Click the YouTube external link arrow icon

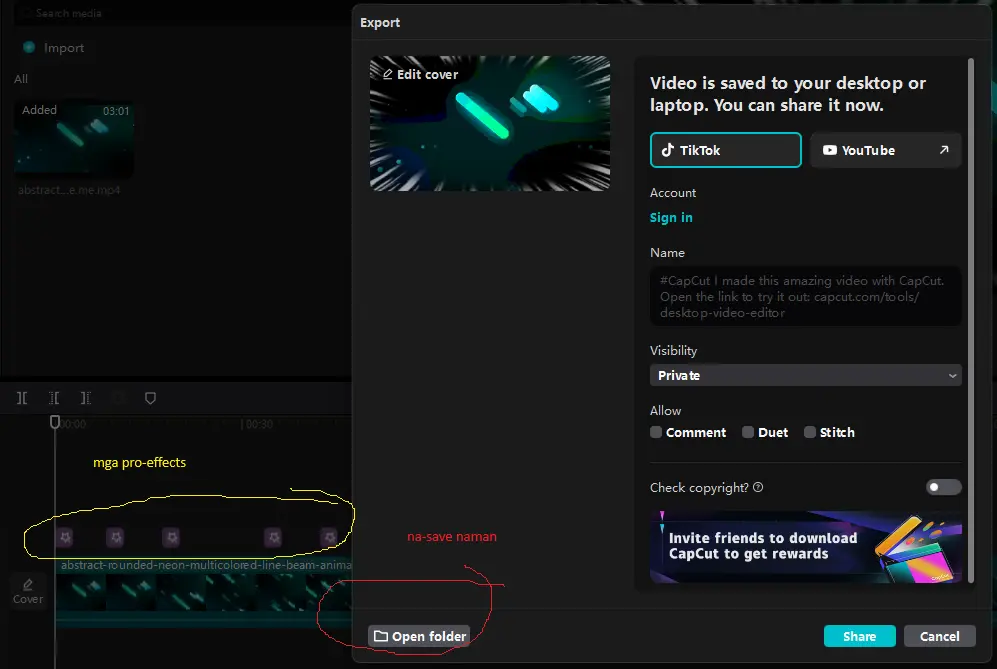point(944,149)
